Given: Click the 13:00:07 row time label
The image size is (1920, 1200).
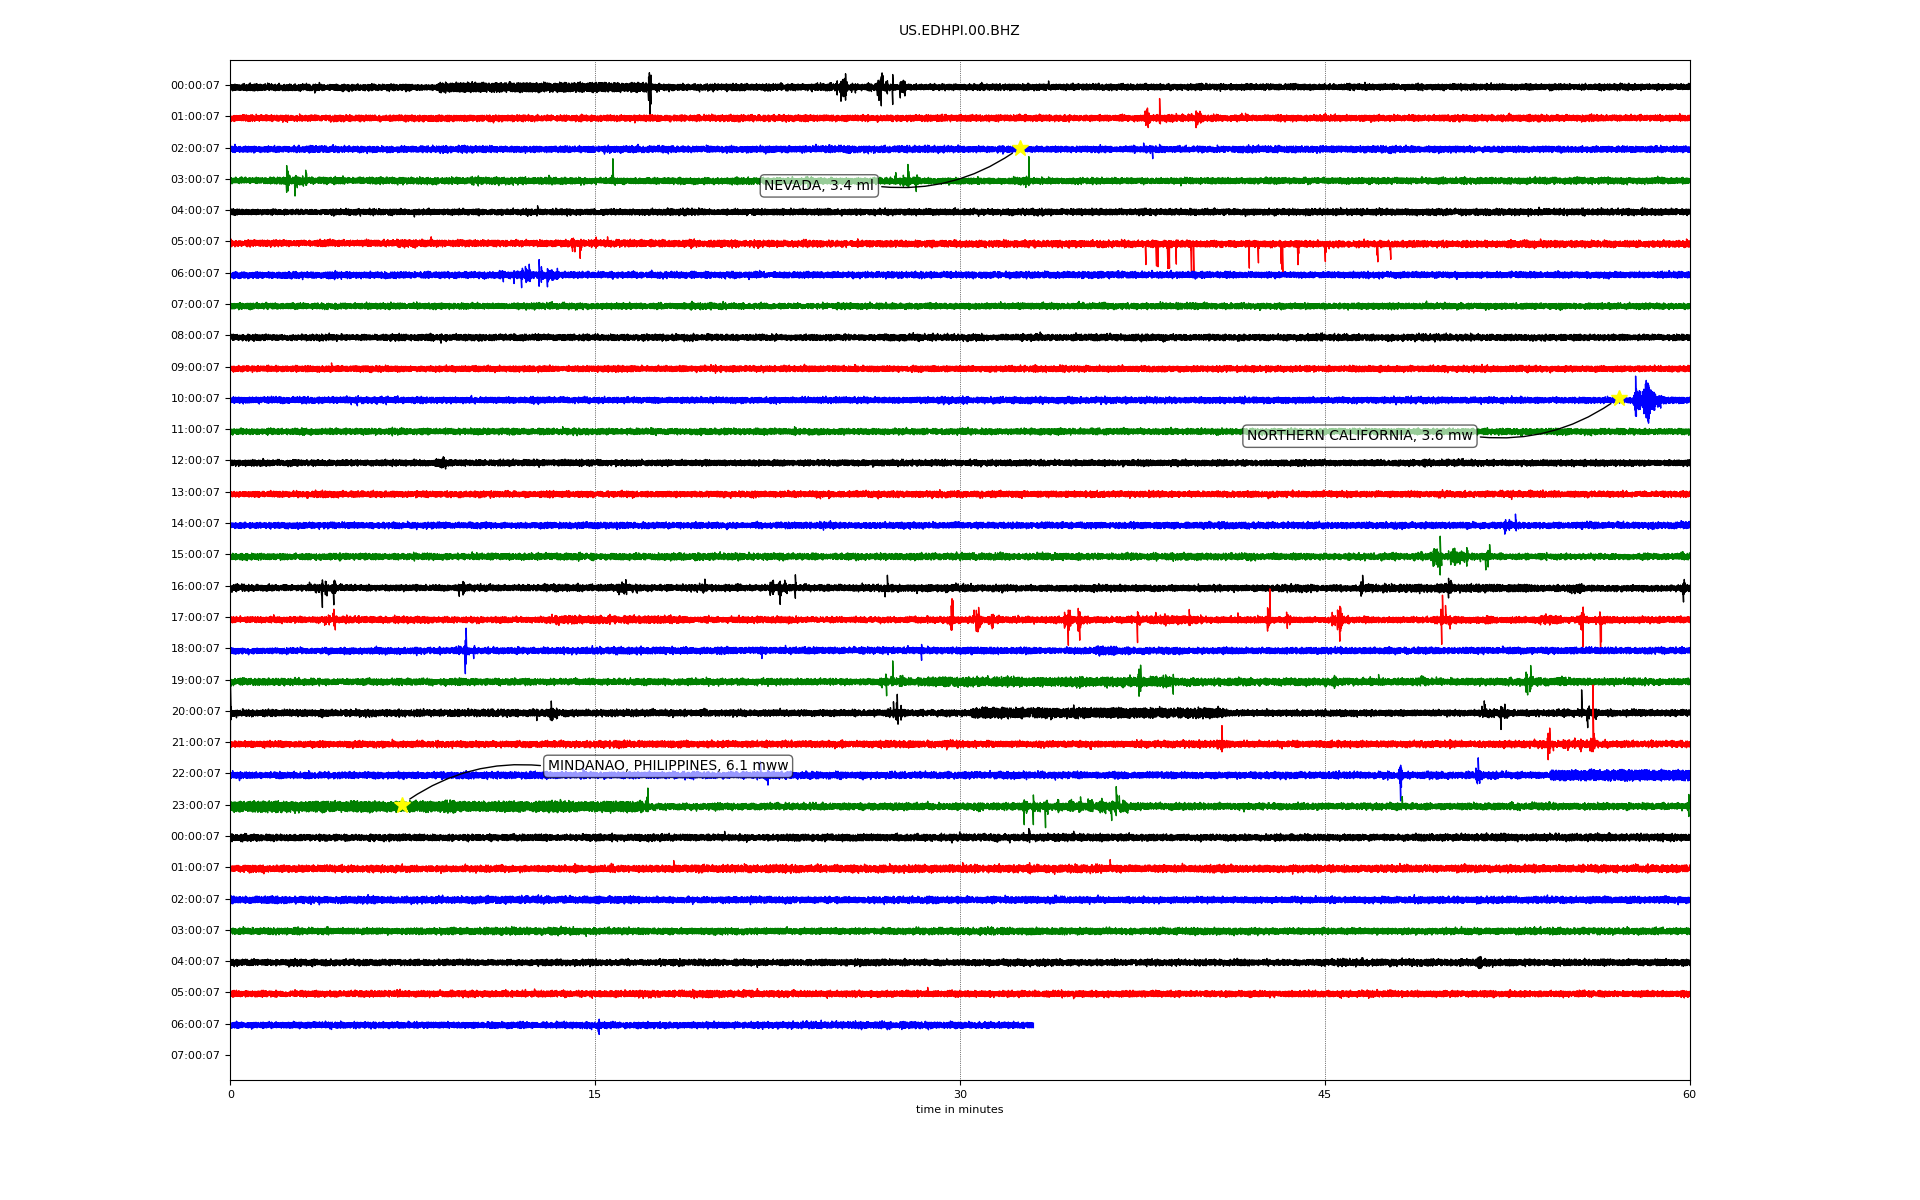Looking at the screenshot, I should pos(195,493).
